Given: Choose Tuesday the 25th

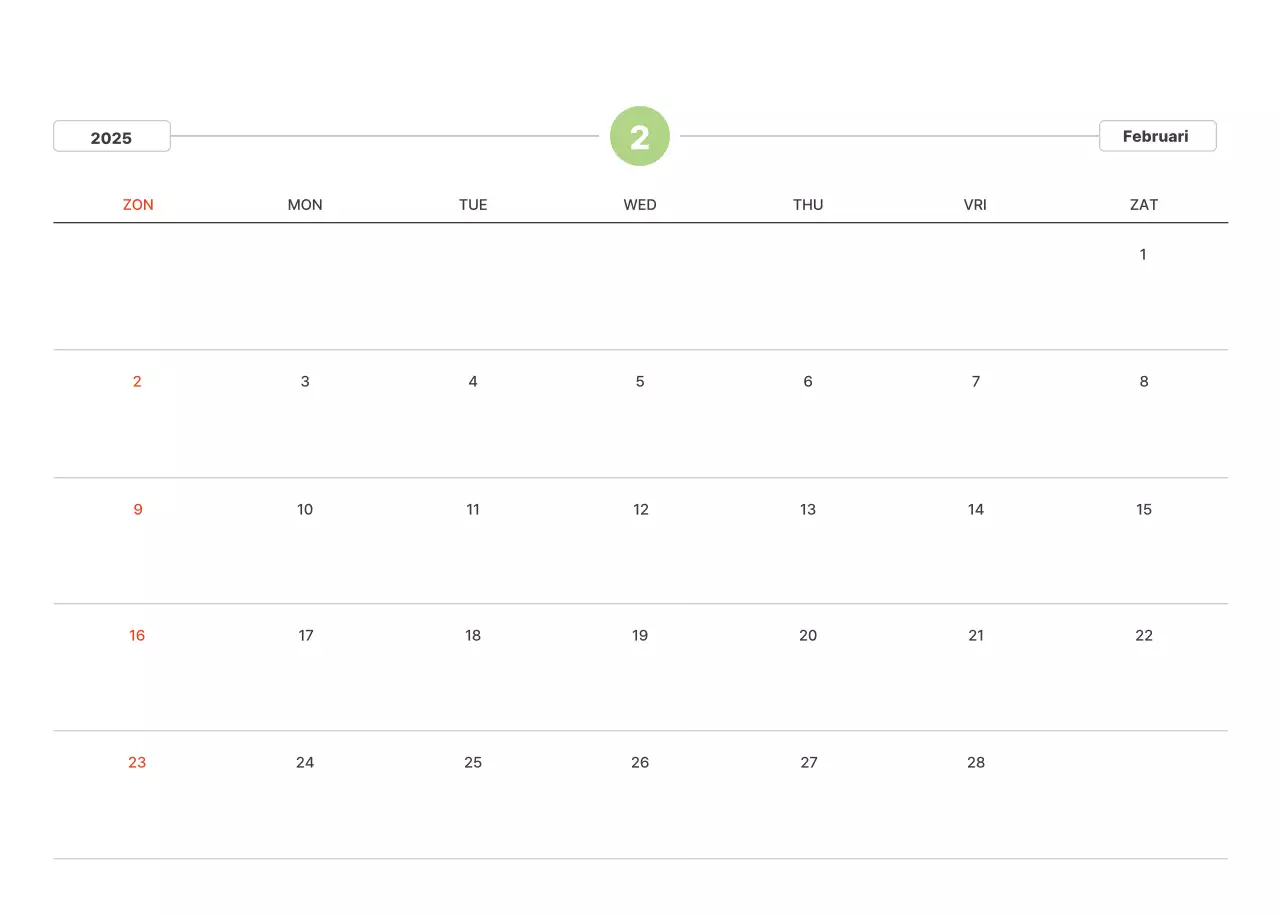Looking at the screenshot, I should [x=473, y=762].
